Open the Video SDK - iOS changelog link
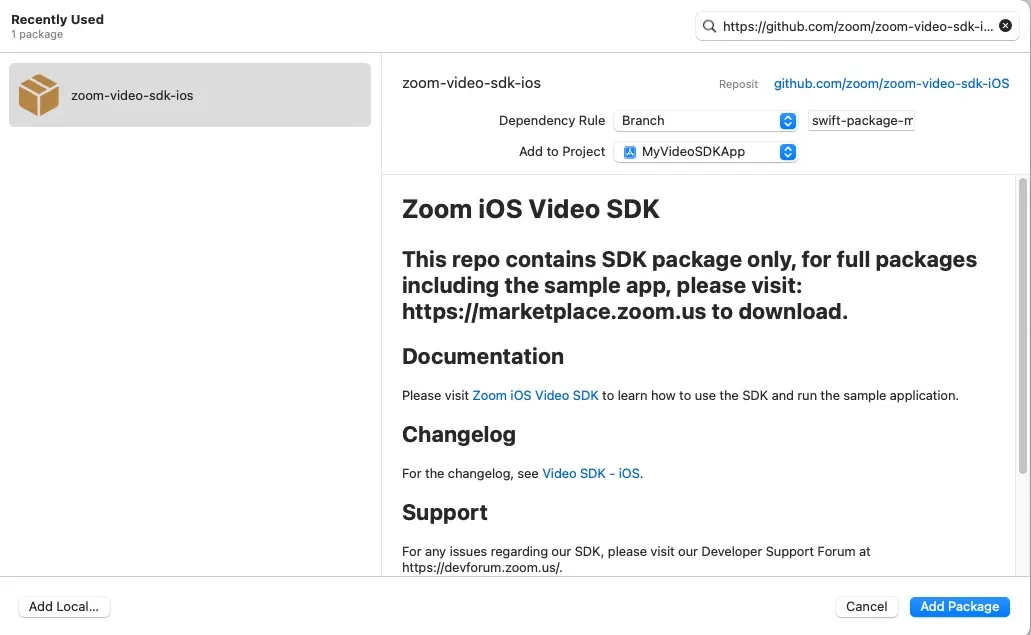 [590, 473]
